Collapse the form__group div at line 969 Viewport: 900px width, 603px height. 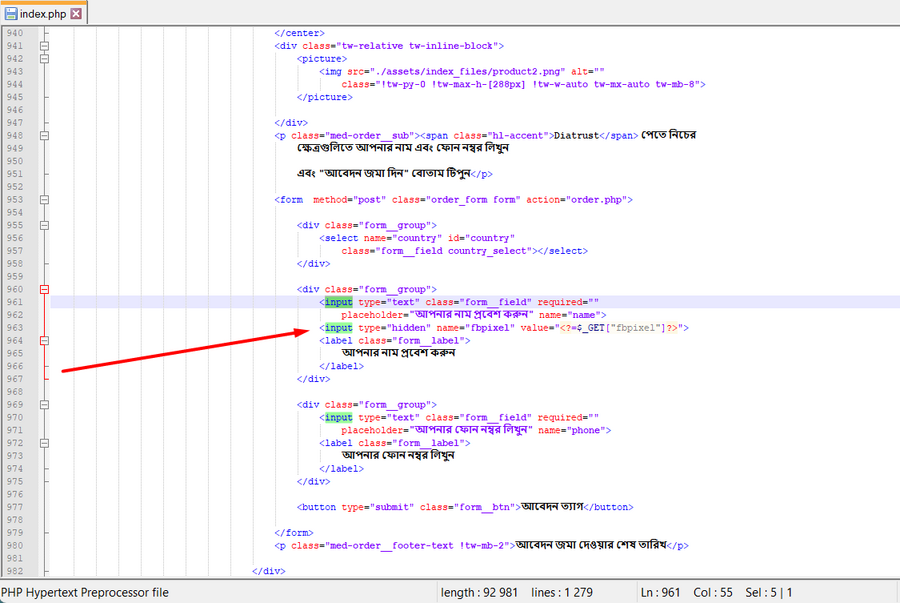44,405
